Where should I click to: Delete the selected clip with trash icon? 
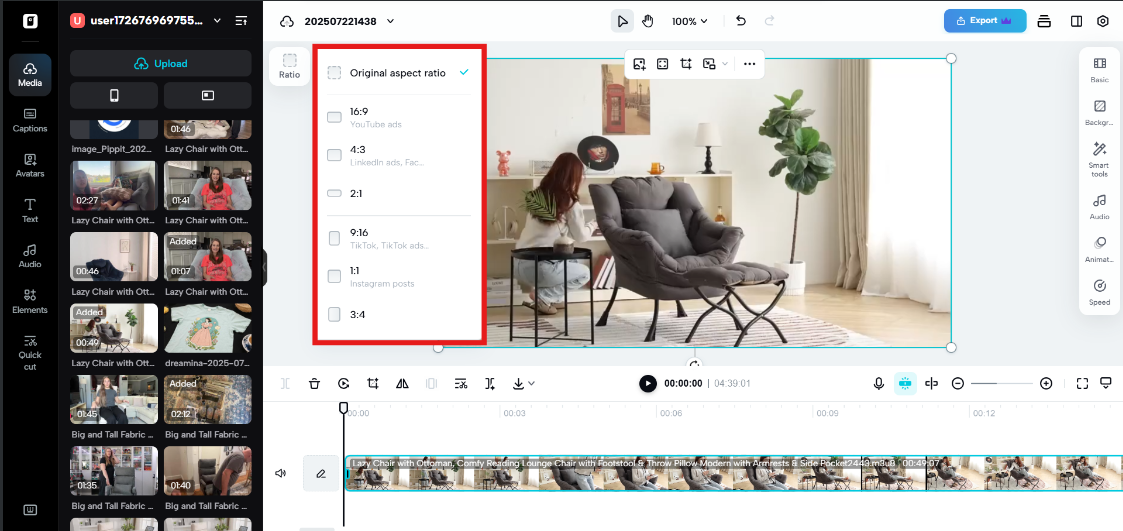(314, 383)
